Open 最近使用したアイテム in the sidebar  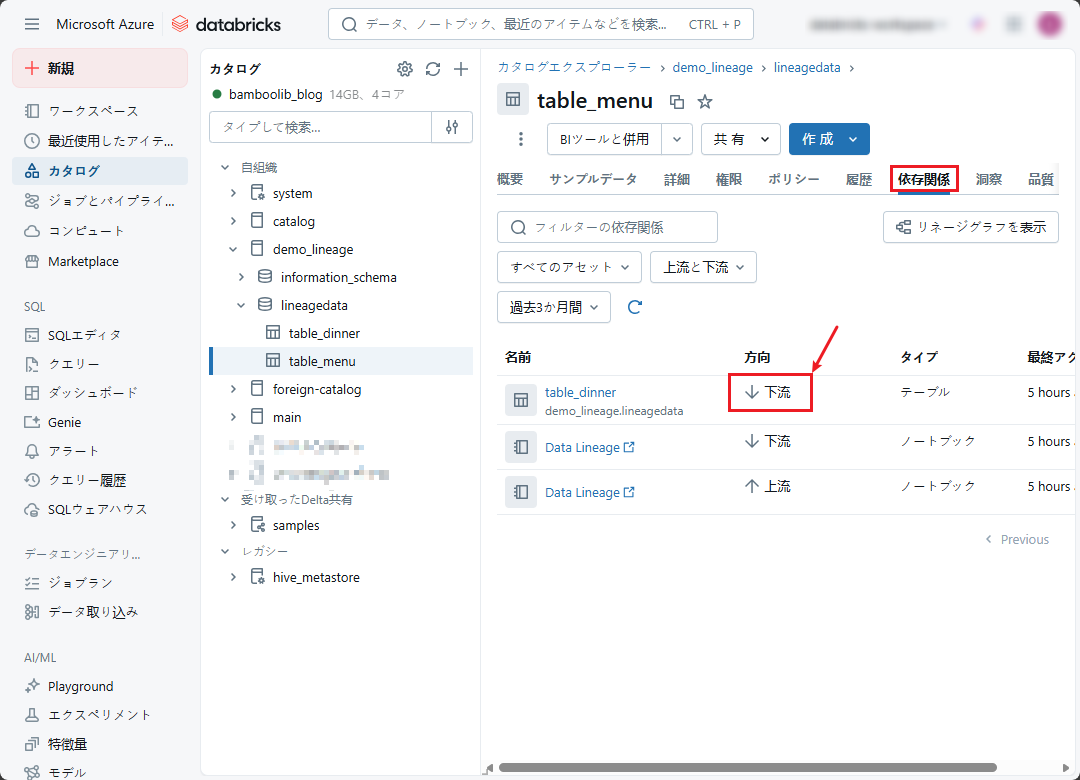pos(100,141)
